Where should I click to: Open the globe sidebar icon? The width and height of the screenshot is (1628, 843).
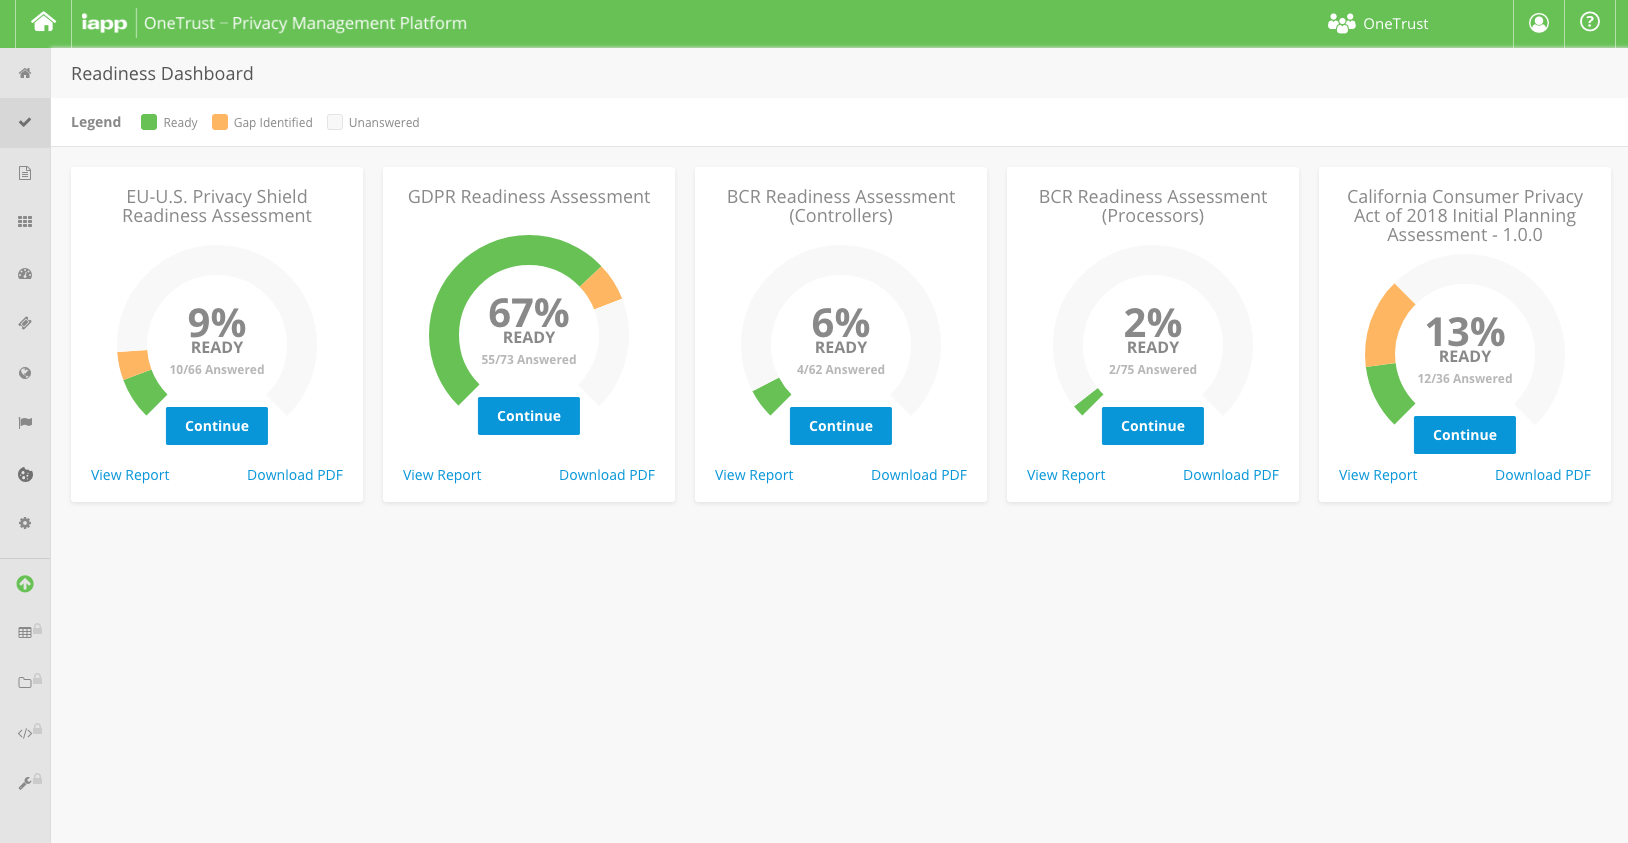point(25,373)
